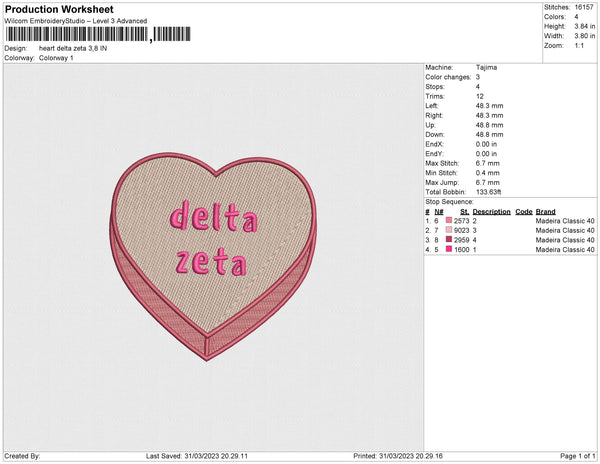The height and width of the screenshot is (464, 600).
Task: Click the 'Printed: 31/03/2023 20.29.16' footer text
Action: (x=398, y=456)
